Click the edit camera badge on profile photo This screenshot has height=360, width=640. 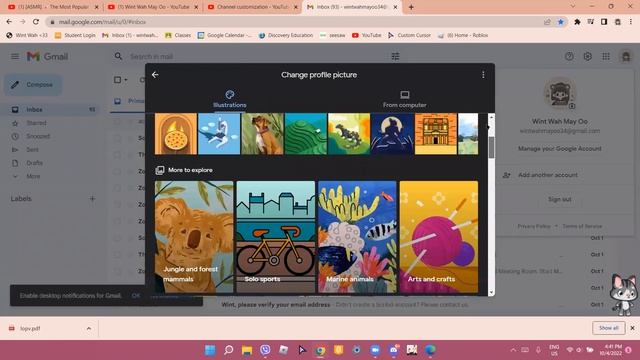[x=572, y=106]
